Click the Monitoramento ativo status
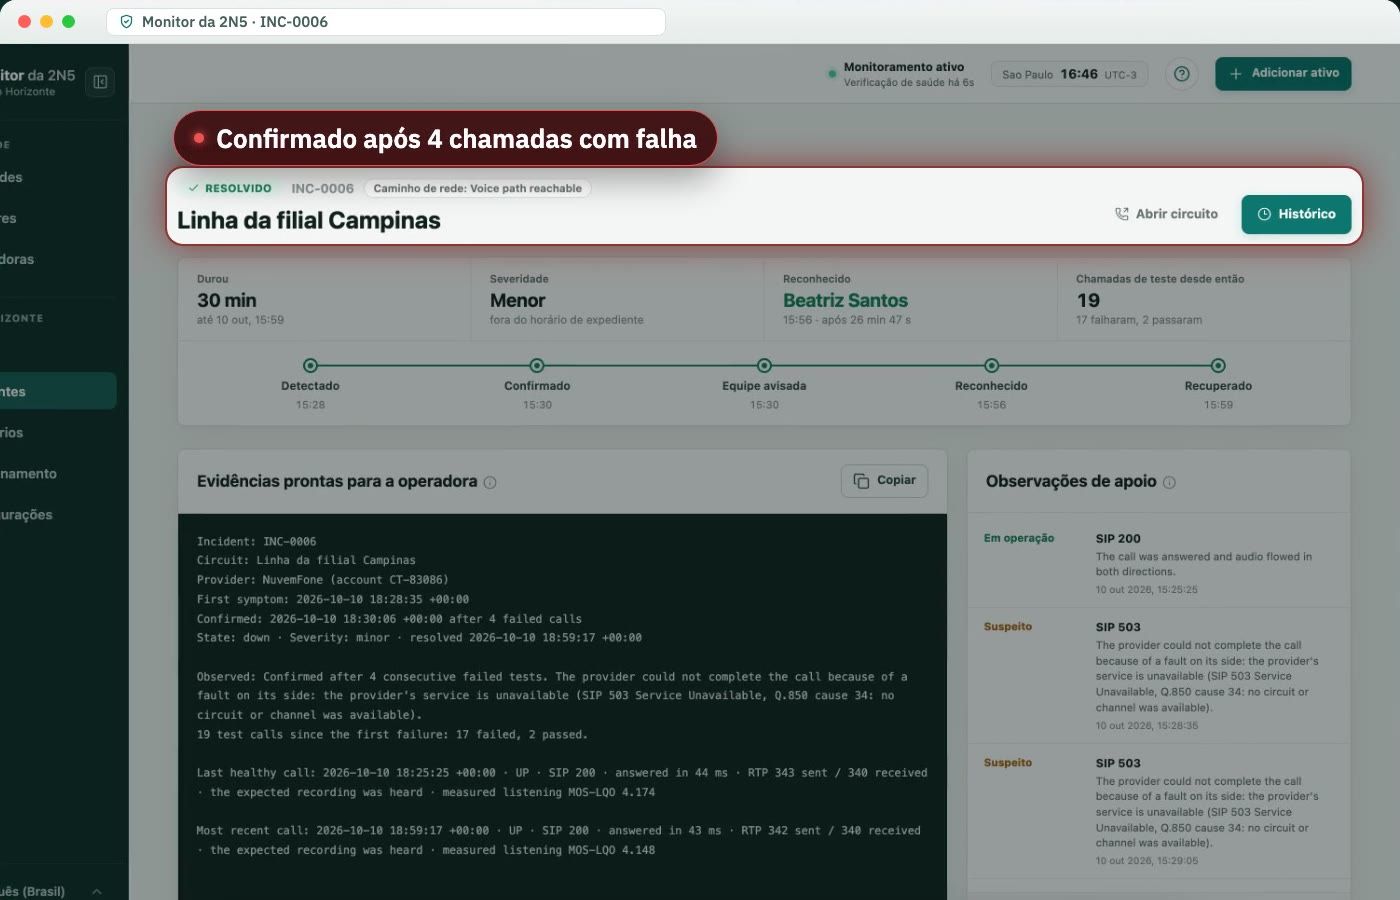 click(x=901, y=74)
